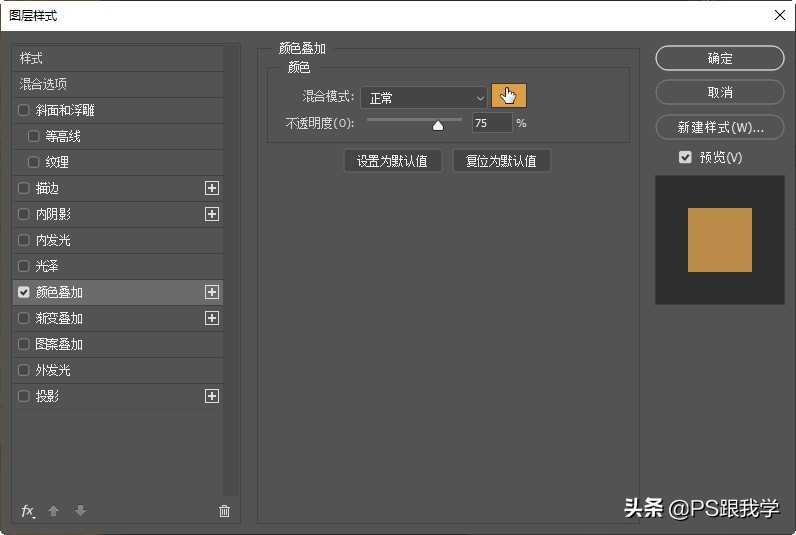This screenshot has height=535, width=796.
Task: Select the 描边 effect label row
Action: pos(117,188)
